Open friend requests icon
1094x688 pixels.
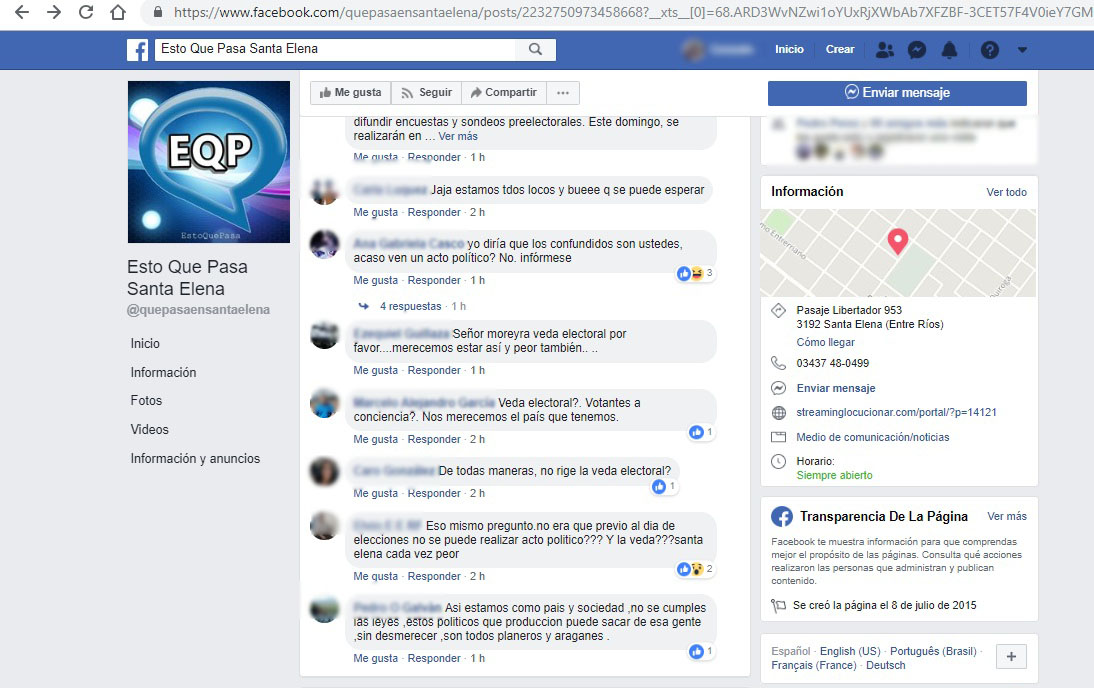884,50
